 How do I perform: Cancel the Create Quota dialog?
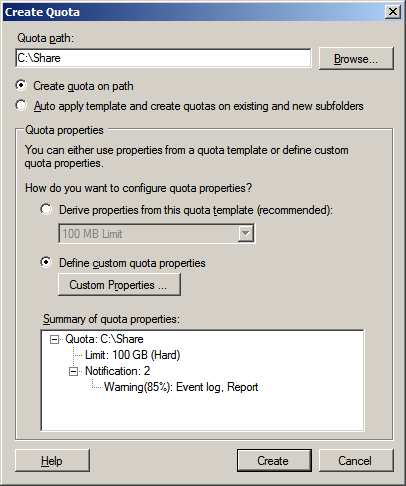click(356, 461)
